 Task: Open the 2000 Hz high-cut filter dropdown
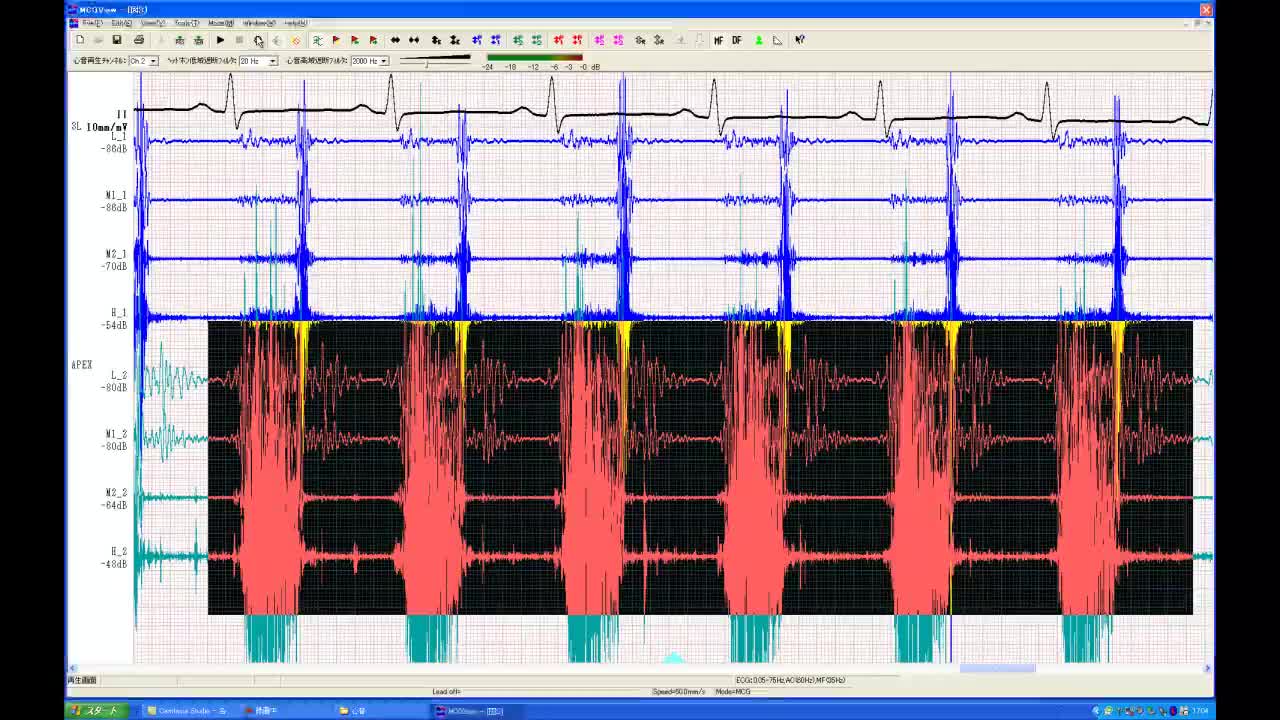[x=383, y=61]
